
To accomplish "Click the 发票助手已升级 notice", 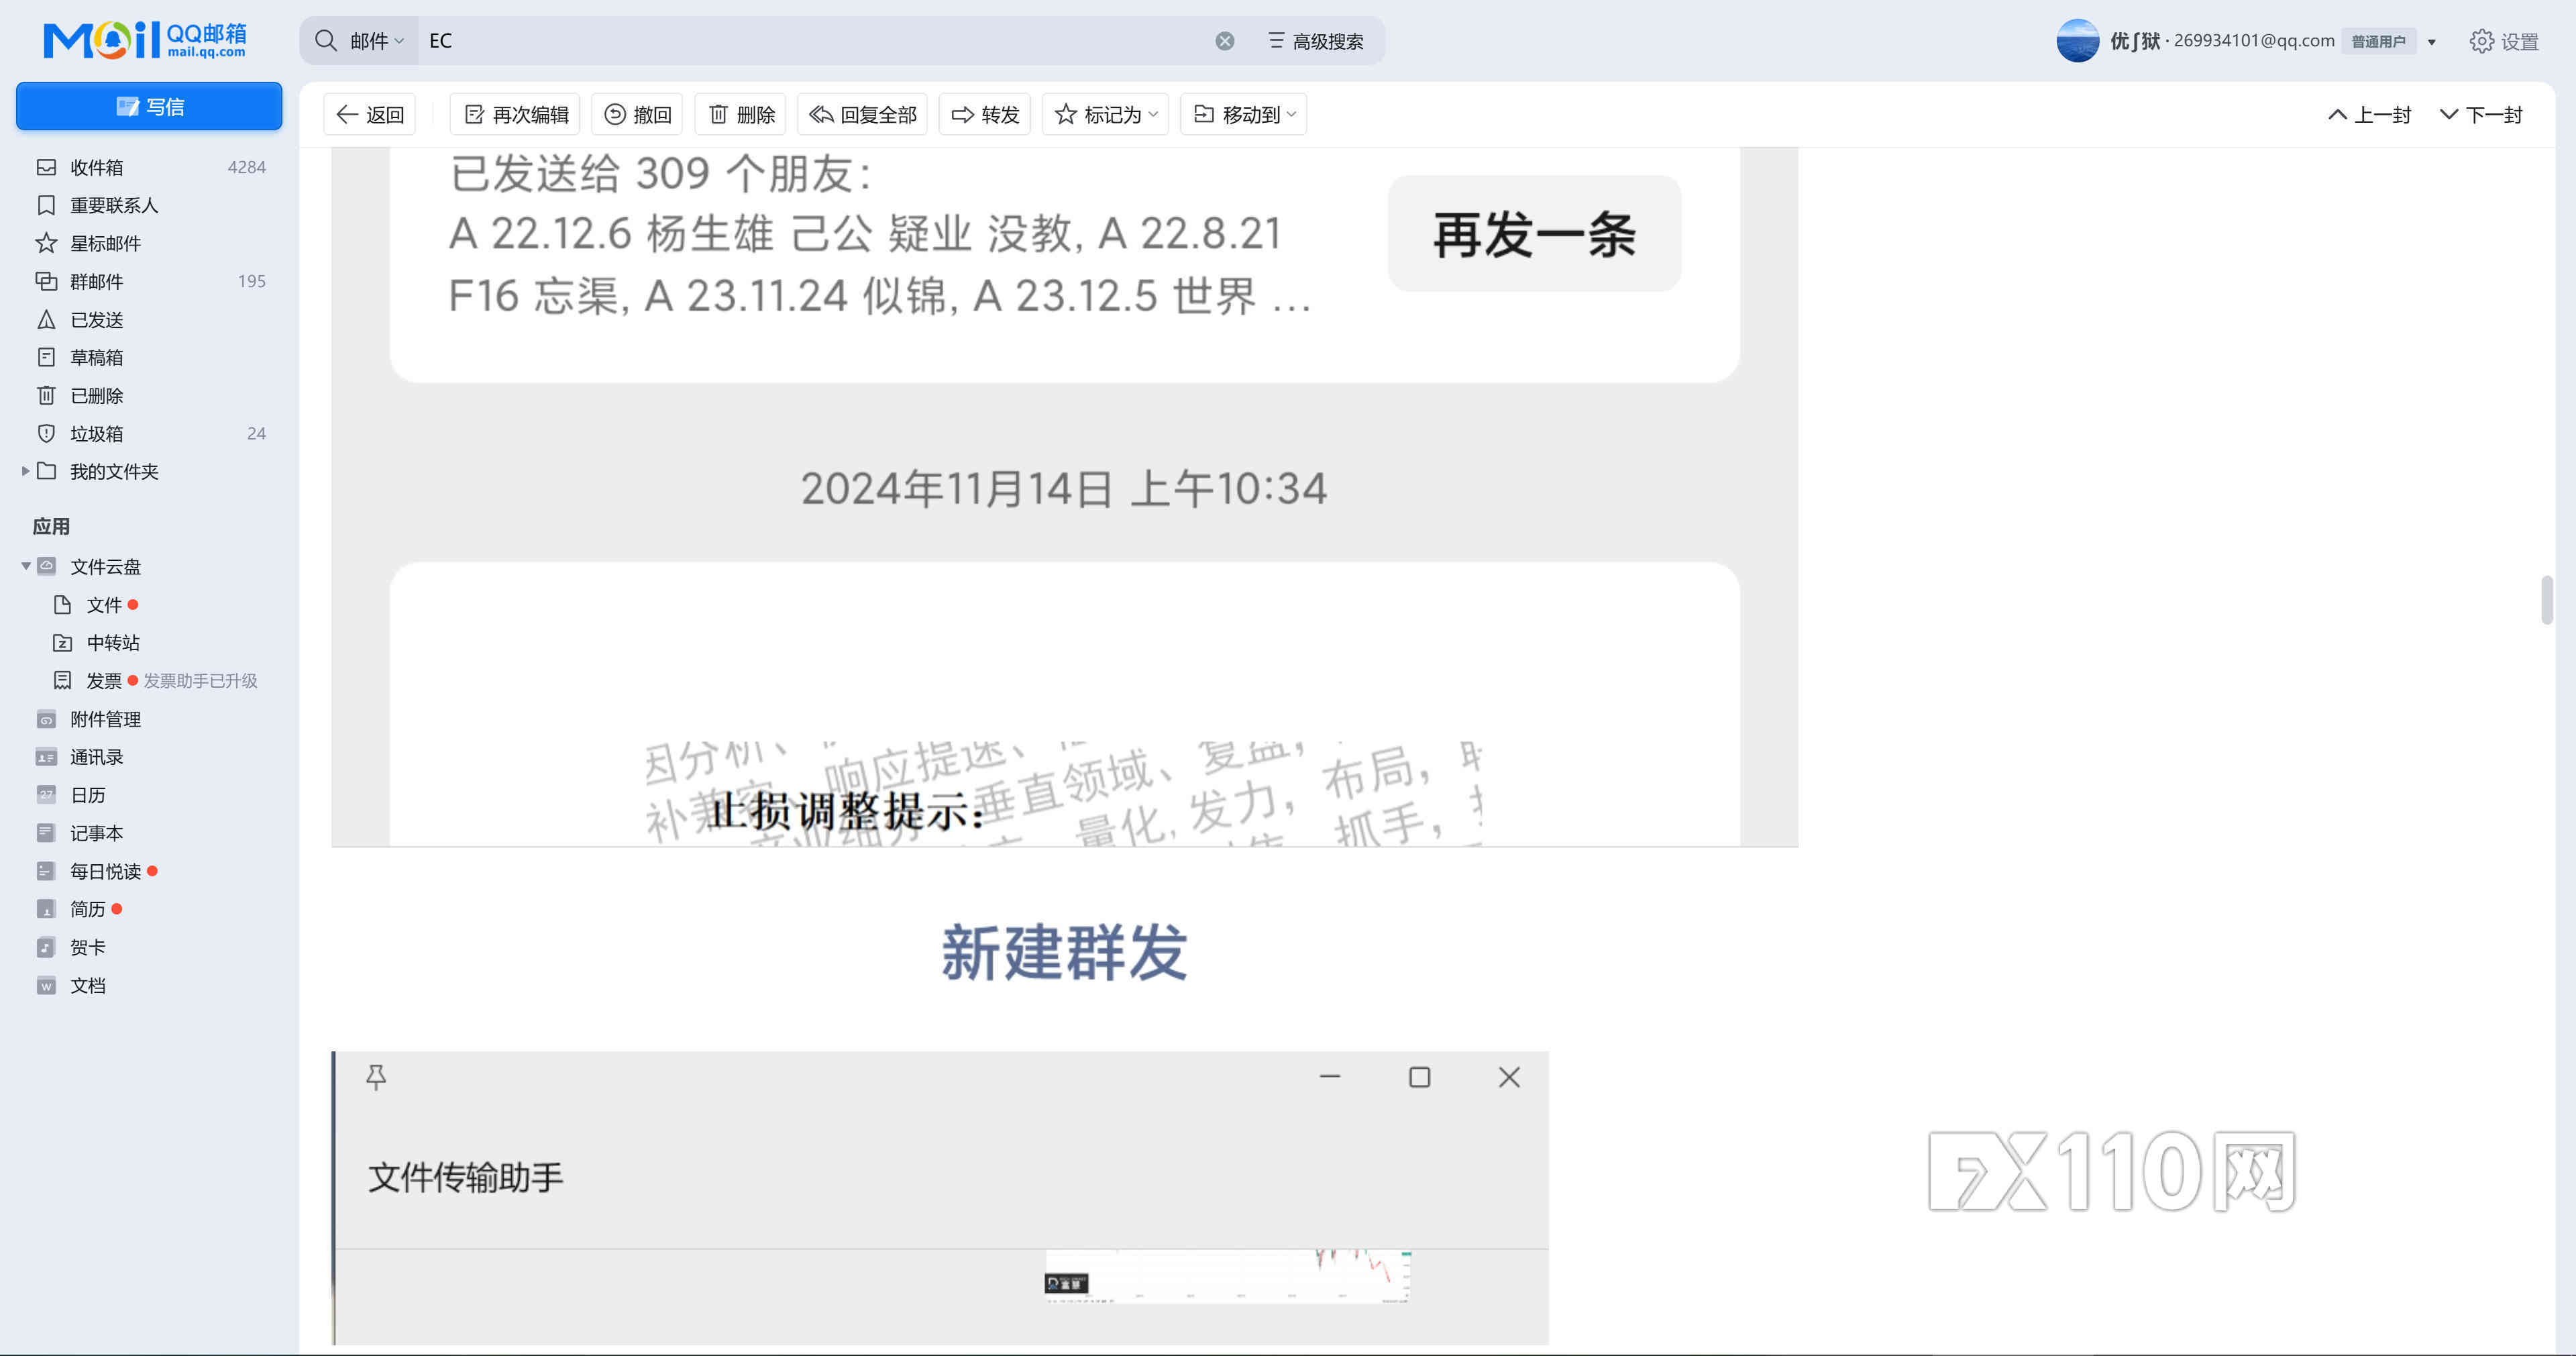I will 200,681.
